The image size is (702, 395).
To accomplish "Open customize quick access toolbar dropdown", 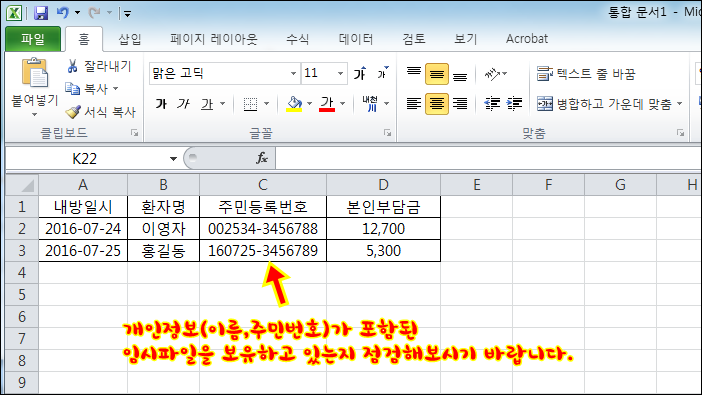I will [x=128, y=13].
